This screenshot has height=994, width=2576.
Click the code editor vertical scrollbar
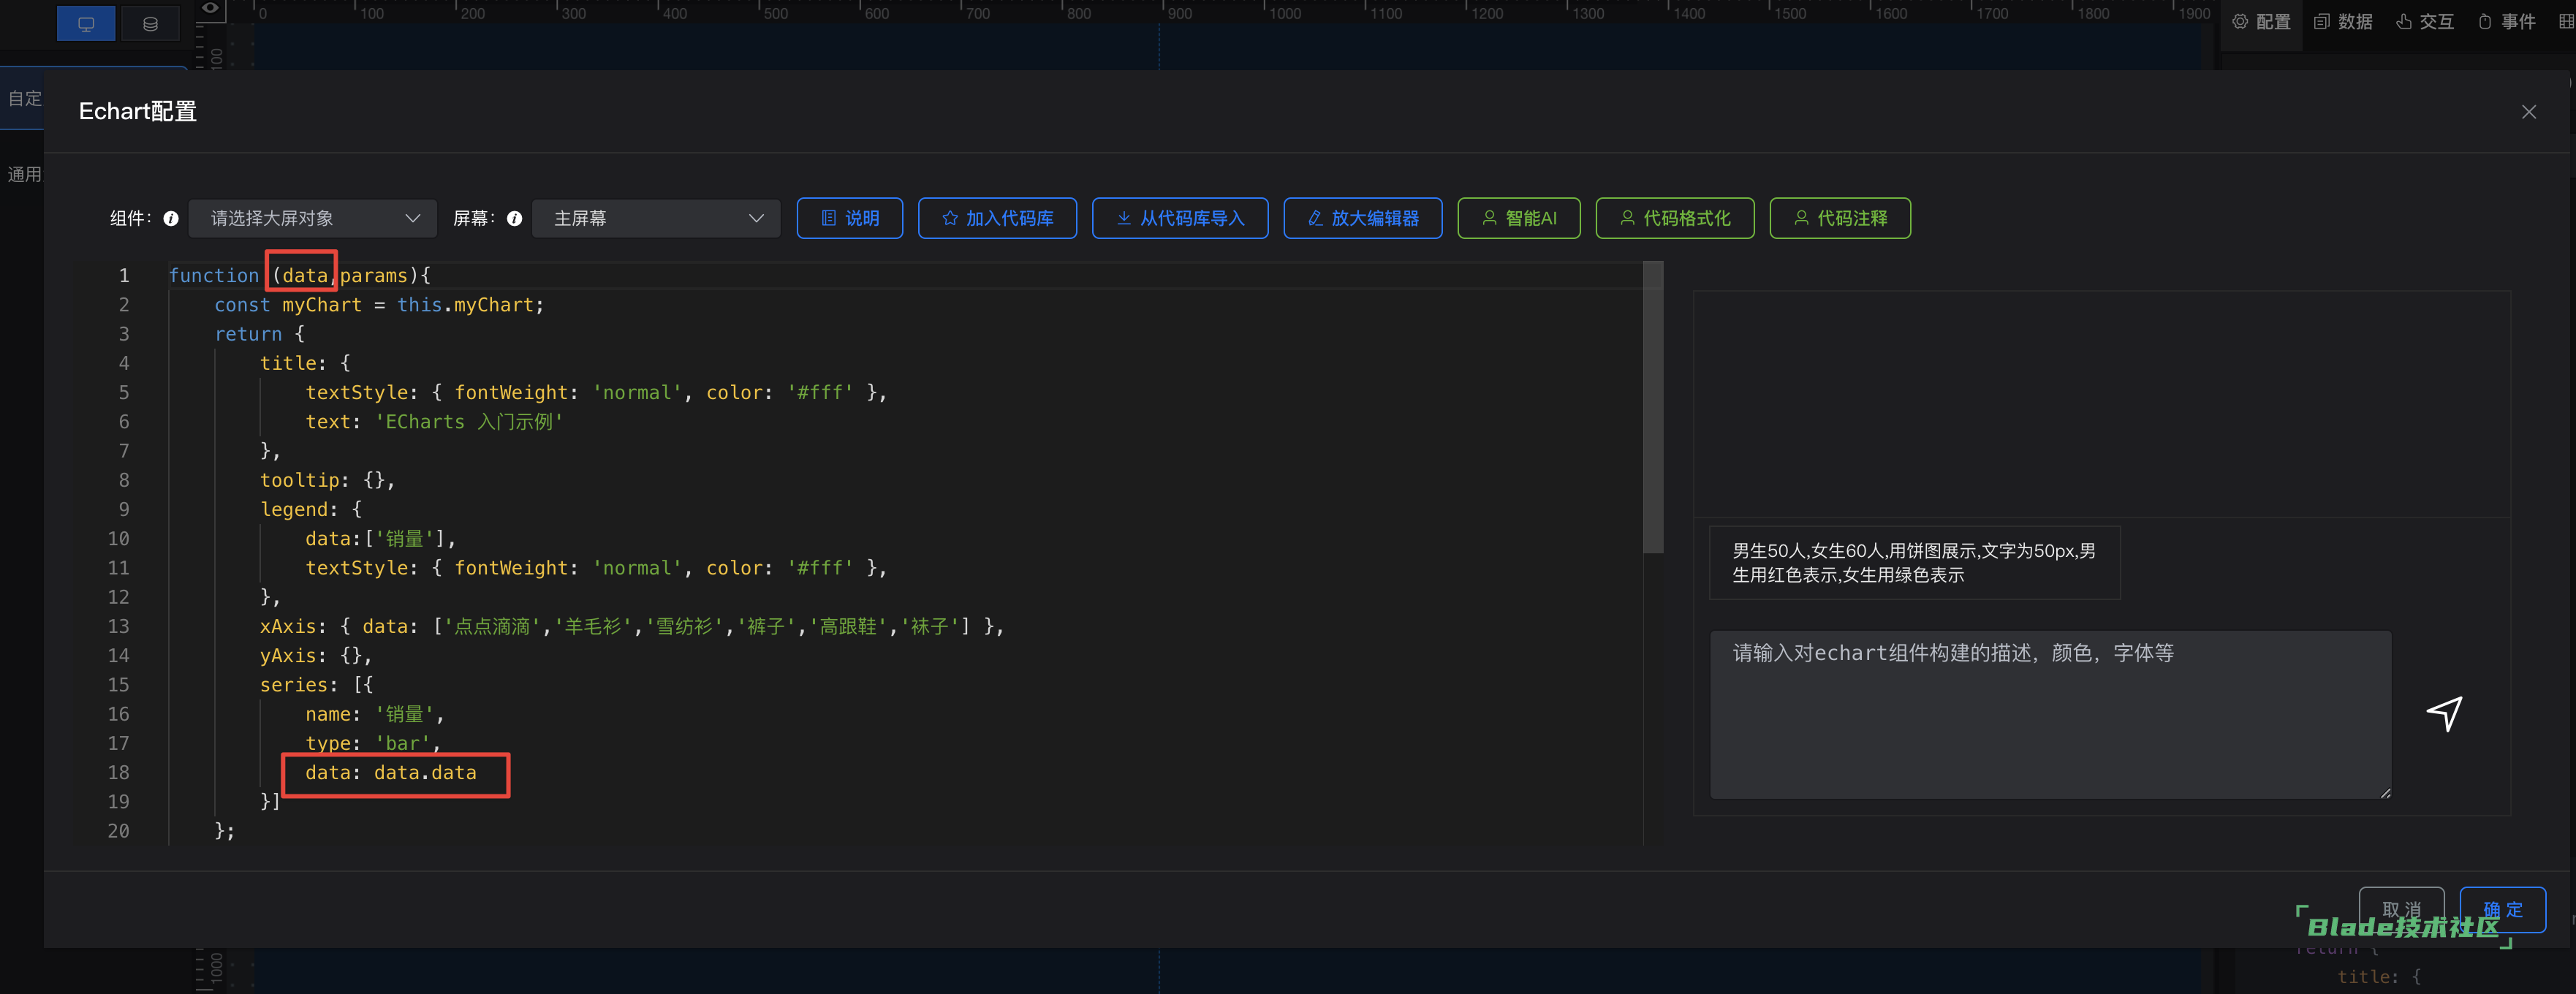point(1653,407)
